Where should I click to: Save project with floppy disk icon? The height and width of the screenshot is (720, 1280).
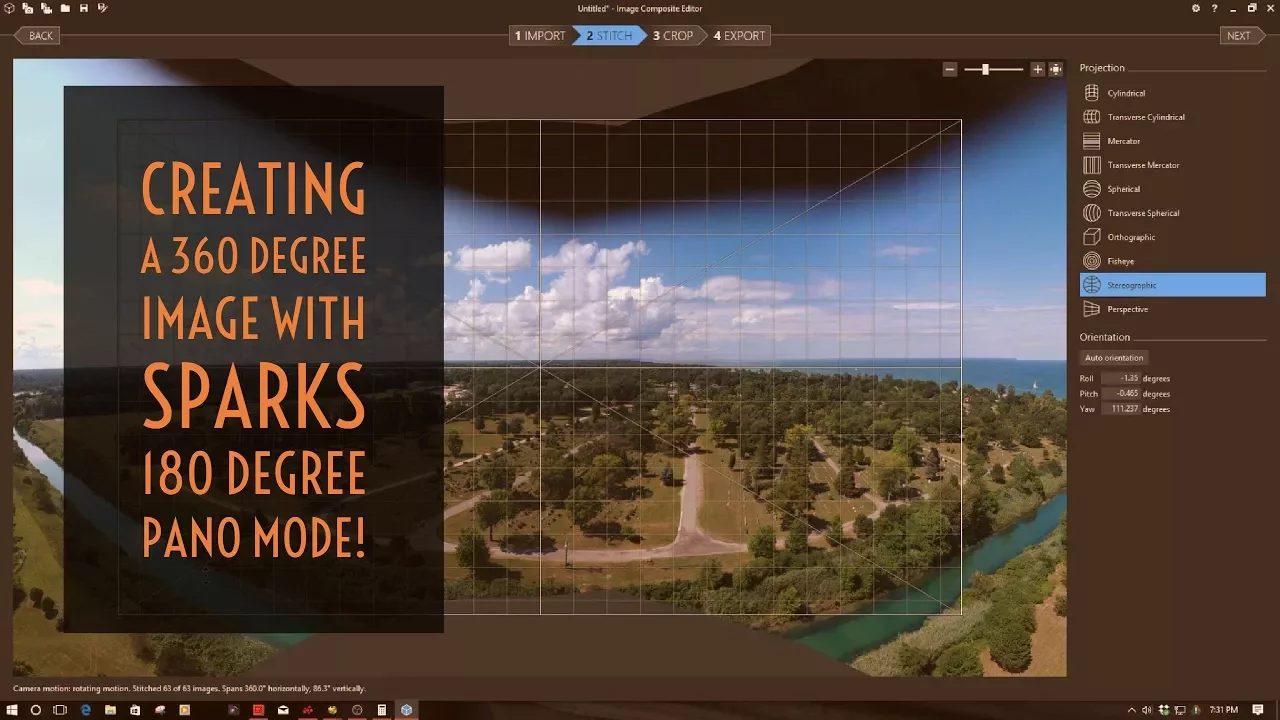(x=84, y=8)
